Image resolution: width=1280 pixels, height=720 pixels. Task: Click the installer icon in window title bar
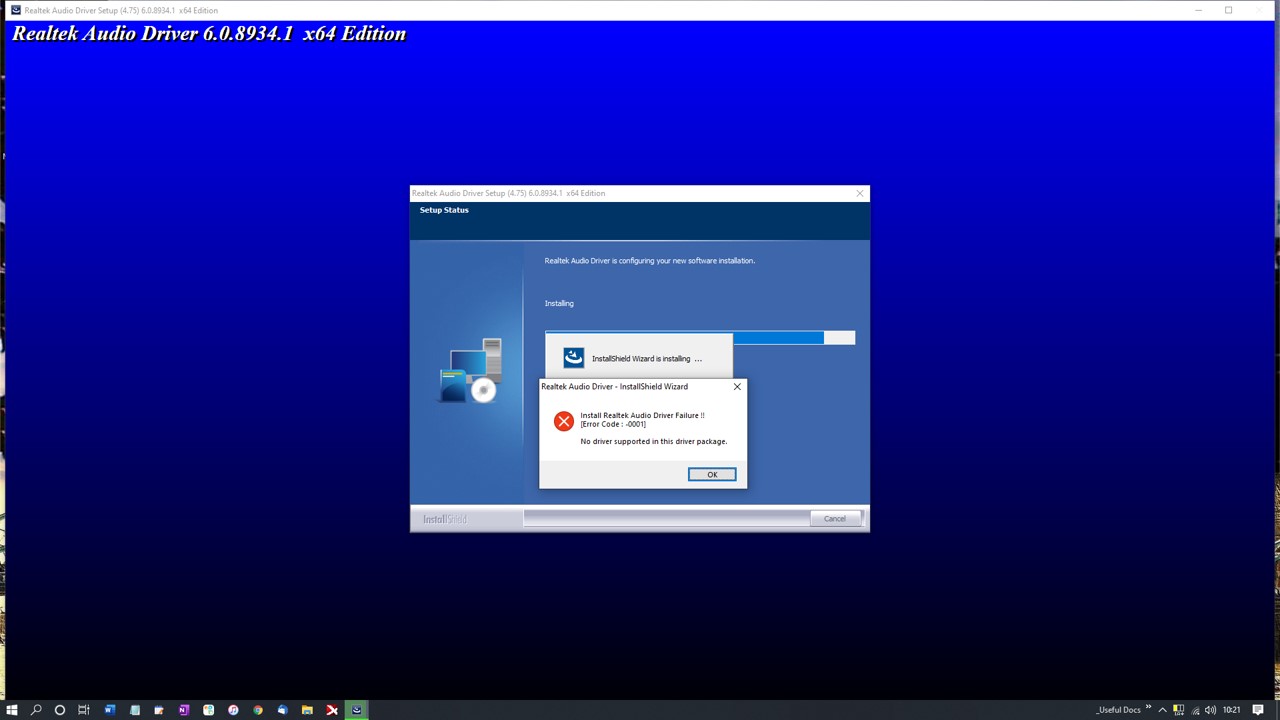[x=15, y=10]
